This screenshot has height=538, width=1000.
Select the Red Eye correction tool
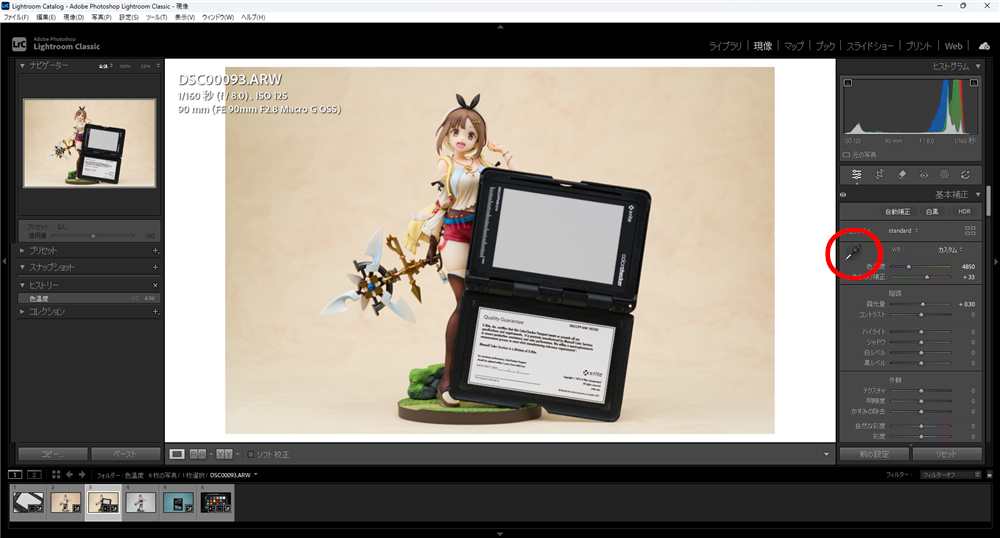(923, 174)
